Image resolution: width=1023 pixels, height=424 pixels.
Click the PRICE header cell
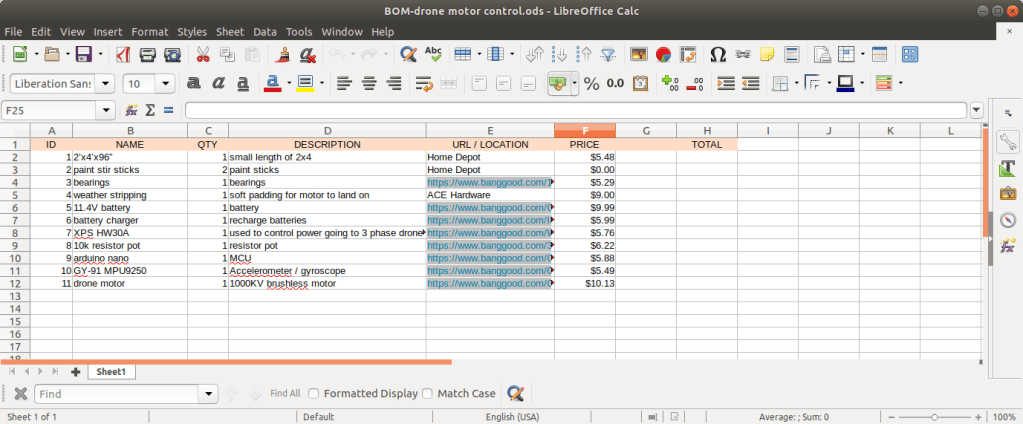click(x=584, y=144)
